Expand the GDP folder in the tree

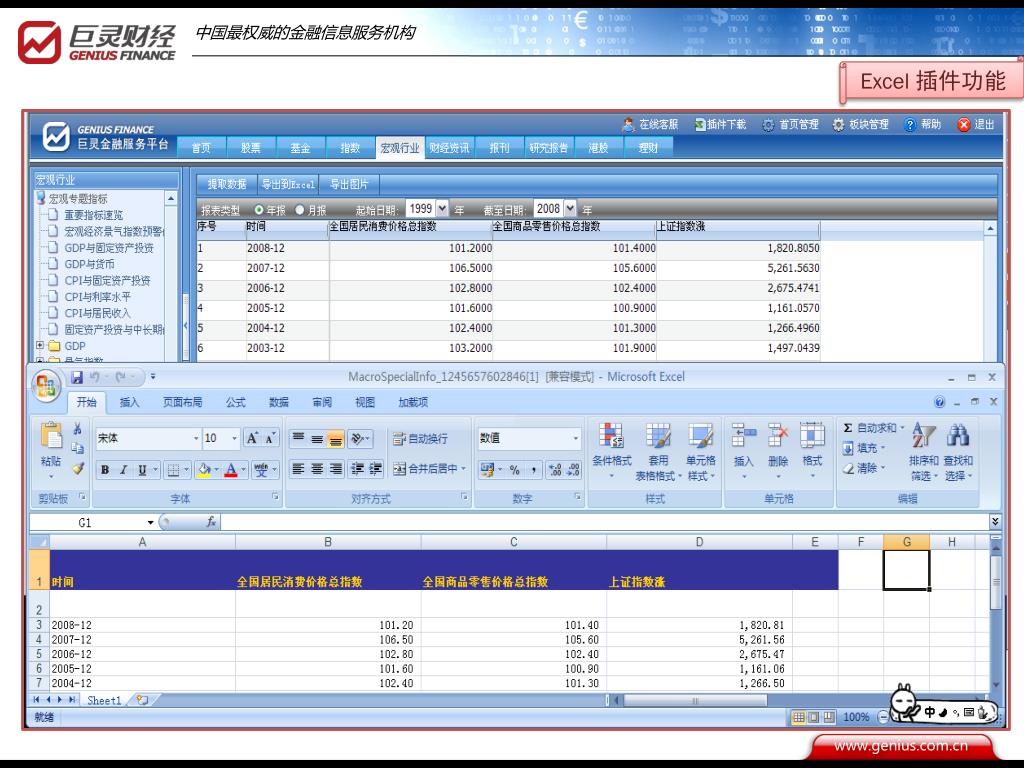coord(41,346)
